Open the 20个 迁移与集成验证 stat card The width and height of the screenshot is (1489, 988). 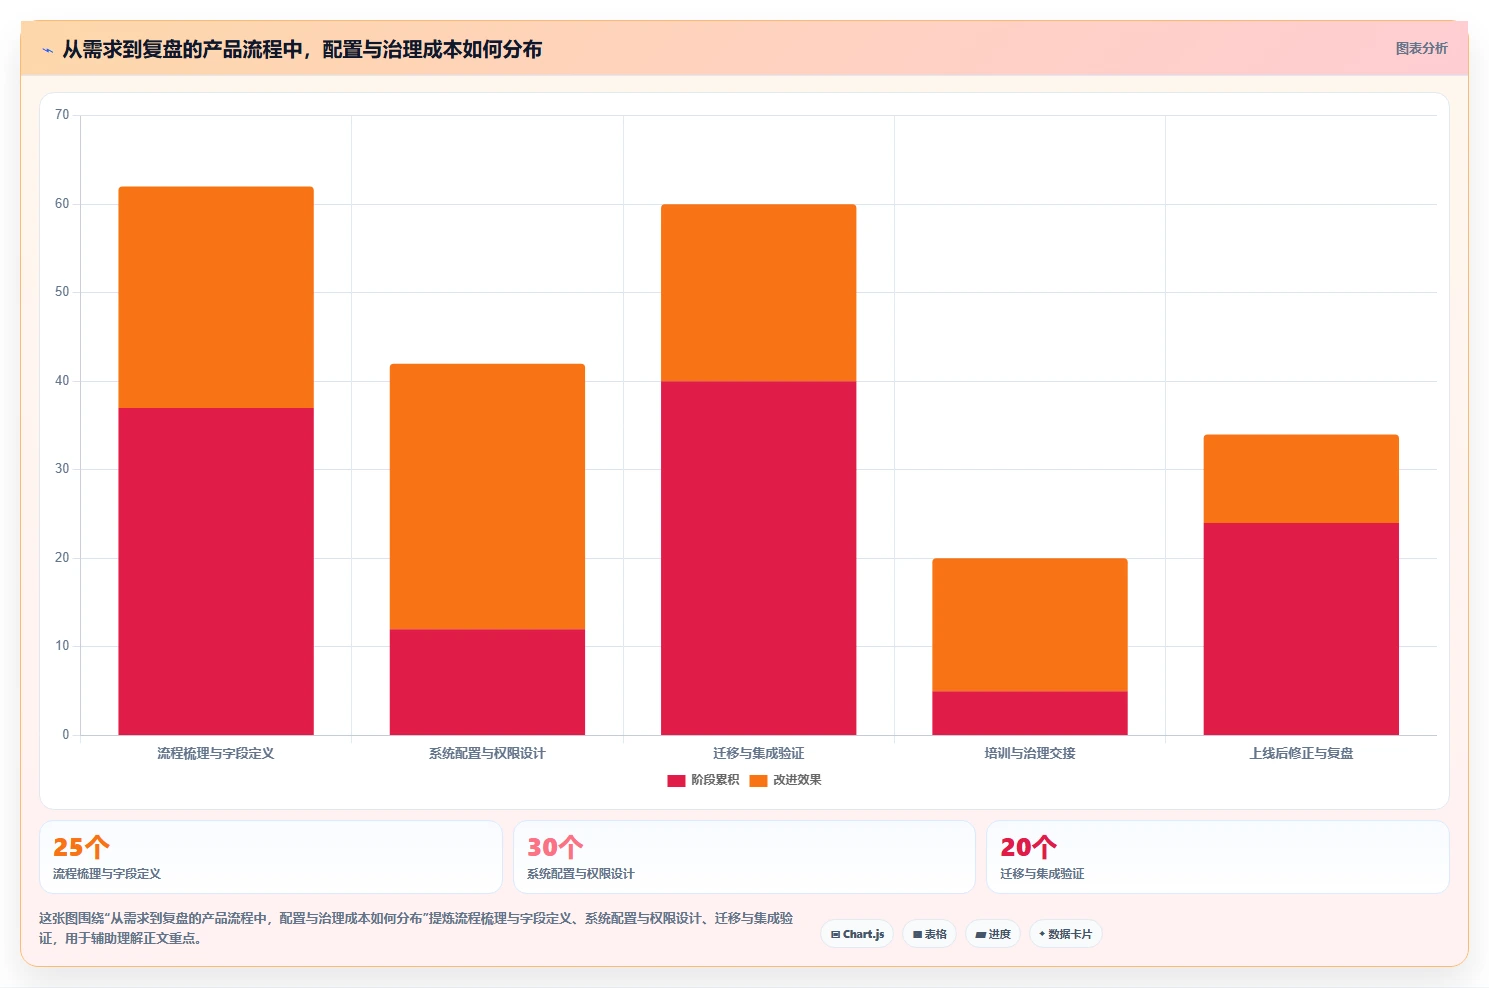[1217, 857]
